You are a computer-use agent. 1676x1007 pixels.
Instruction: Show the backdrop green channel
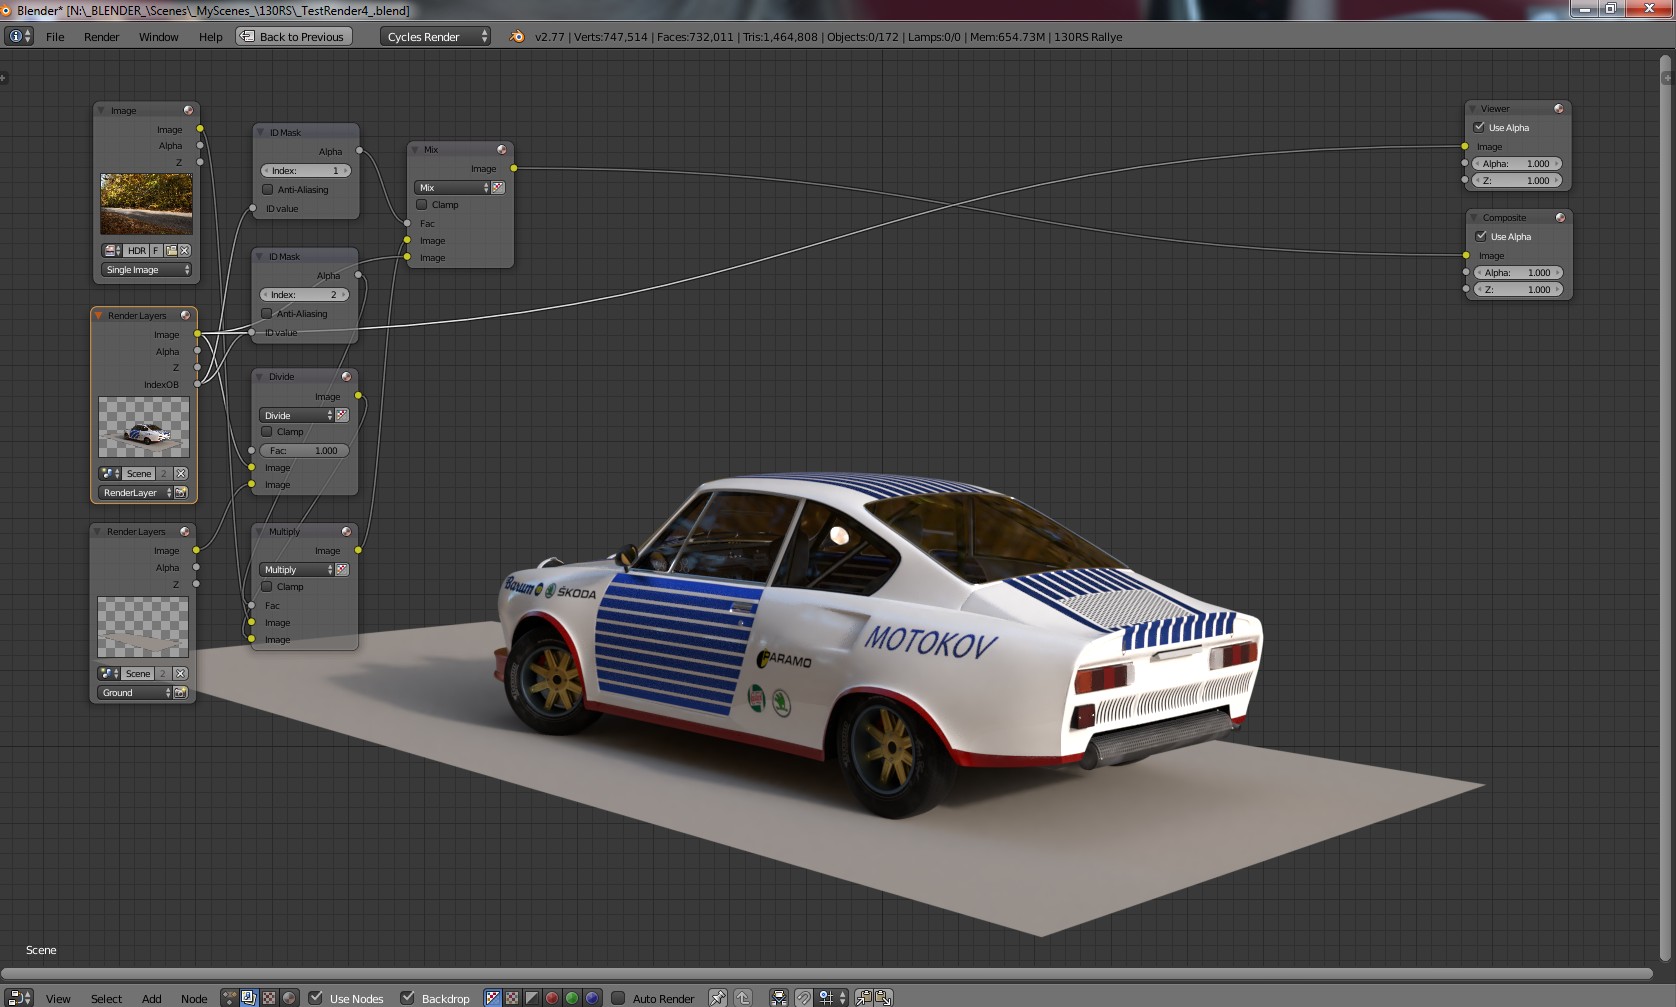572,997
